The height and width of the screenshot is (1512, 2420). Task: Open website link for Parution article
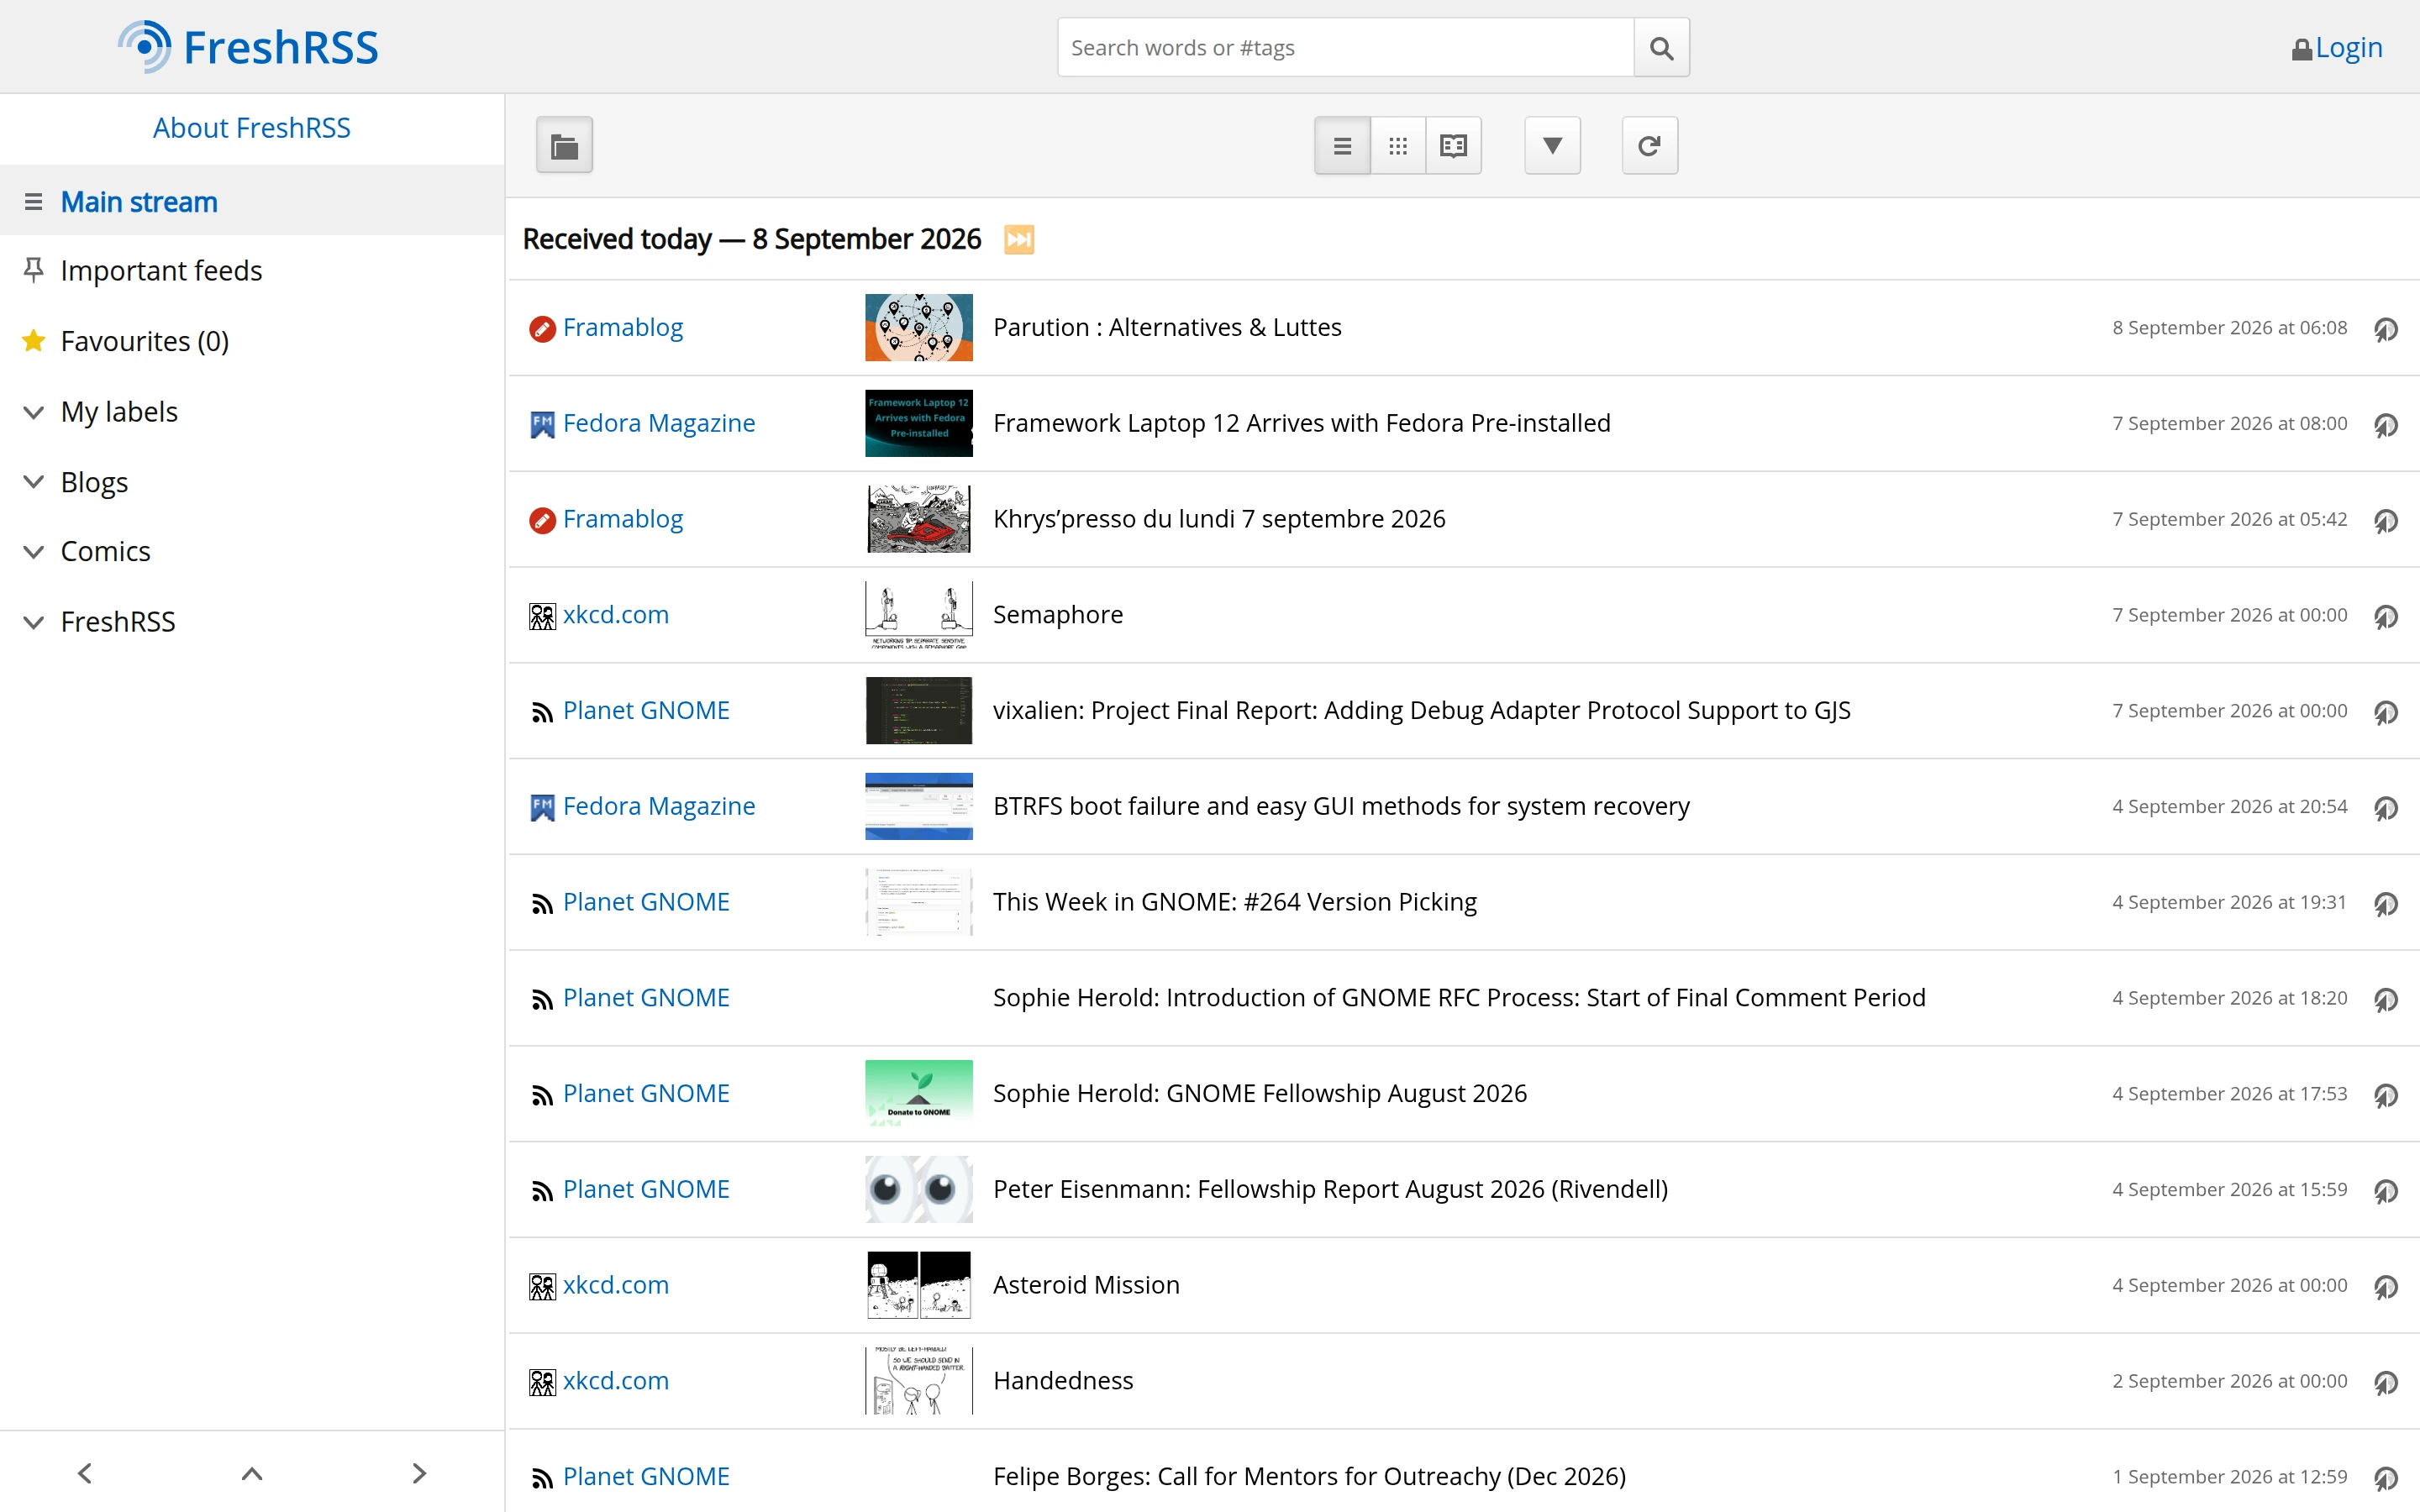(2386, 329)
